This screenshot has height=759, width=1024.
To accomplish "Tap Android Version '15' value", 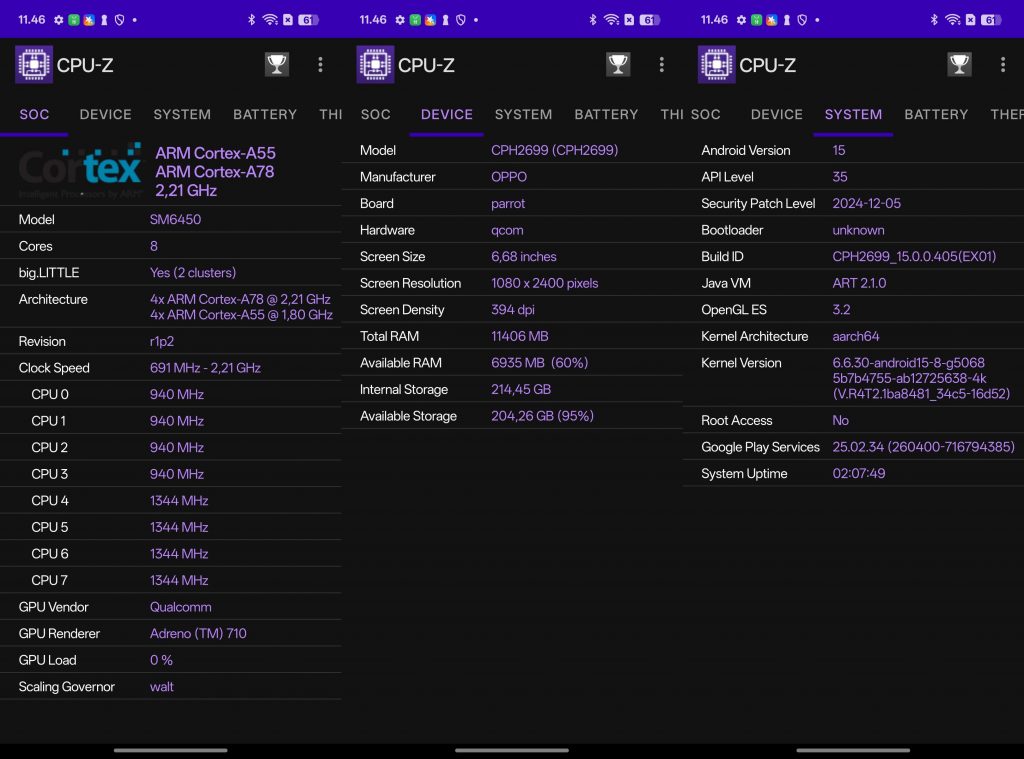I will click(839, 150).
